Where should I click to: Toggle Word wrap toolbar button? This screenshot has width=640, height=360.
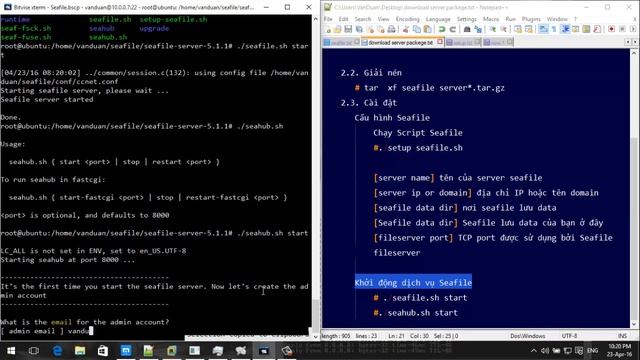click(x=543, y=29)
